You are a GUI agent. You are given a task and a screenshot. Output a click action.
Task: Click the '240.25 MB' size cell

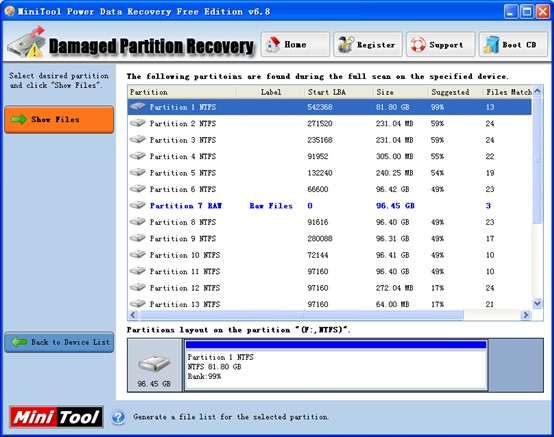[x=394, y=173]
